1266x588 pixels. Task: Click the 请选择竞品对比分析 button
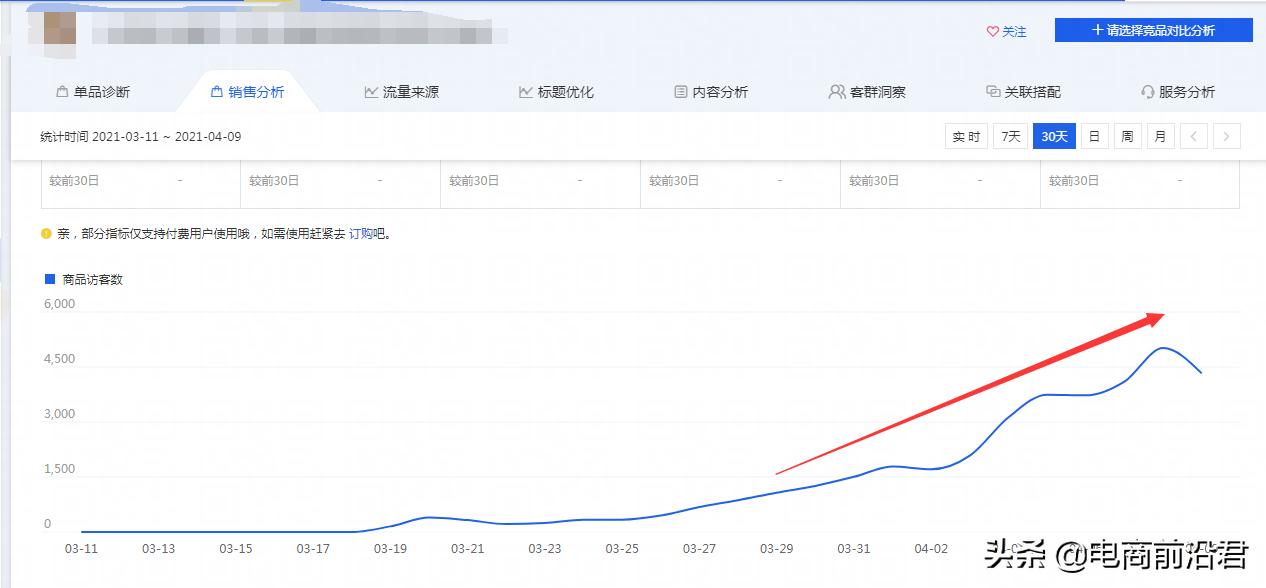coord(1152,30)
